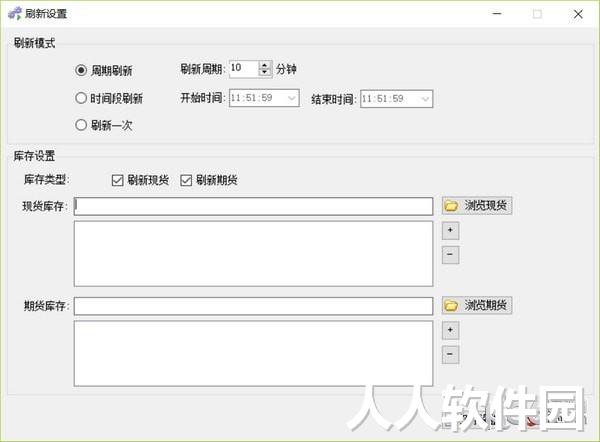
Task: Focus the 现货库存 path text field
Action: click(x=253, y=206)
